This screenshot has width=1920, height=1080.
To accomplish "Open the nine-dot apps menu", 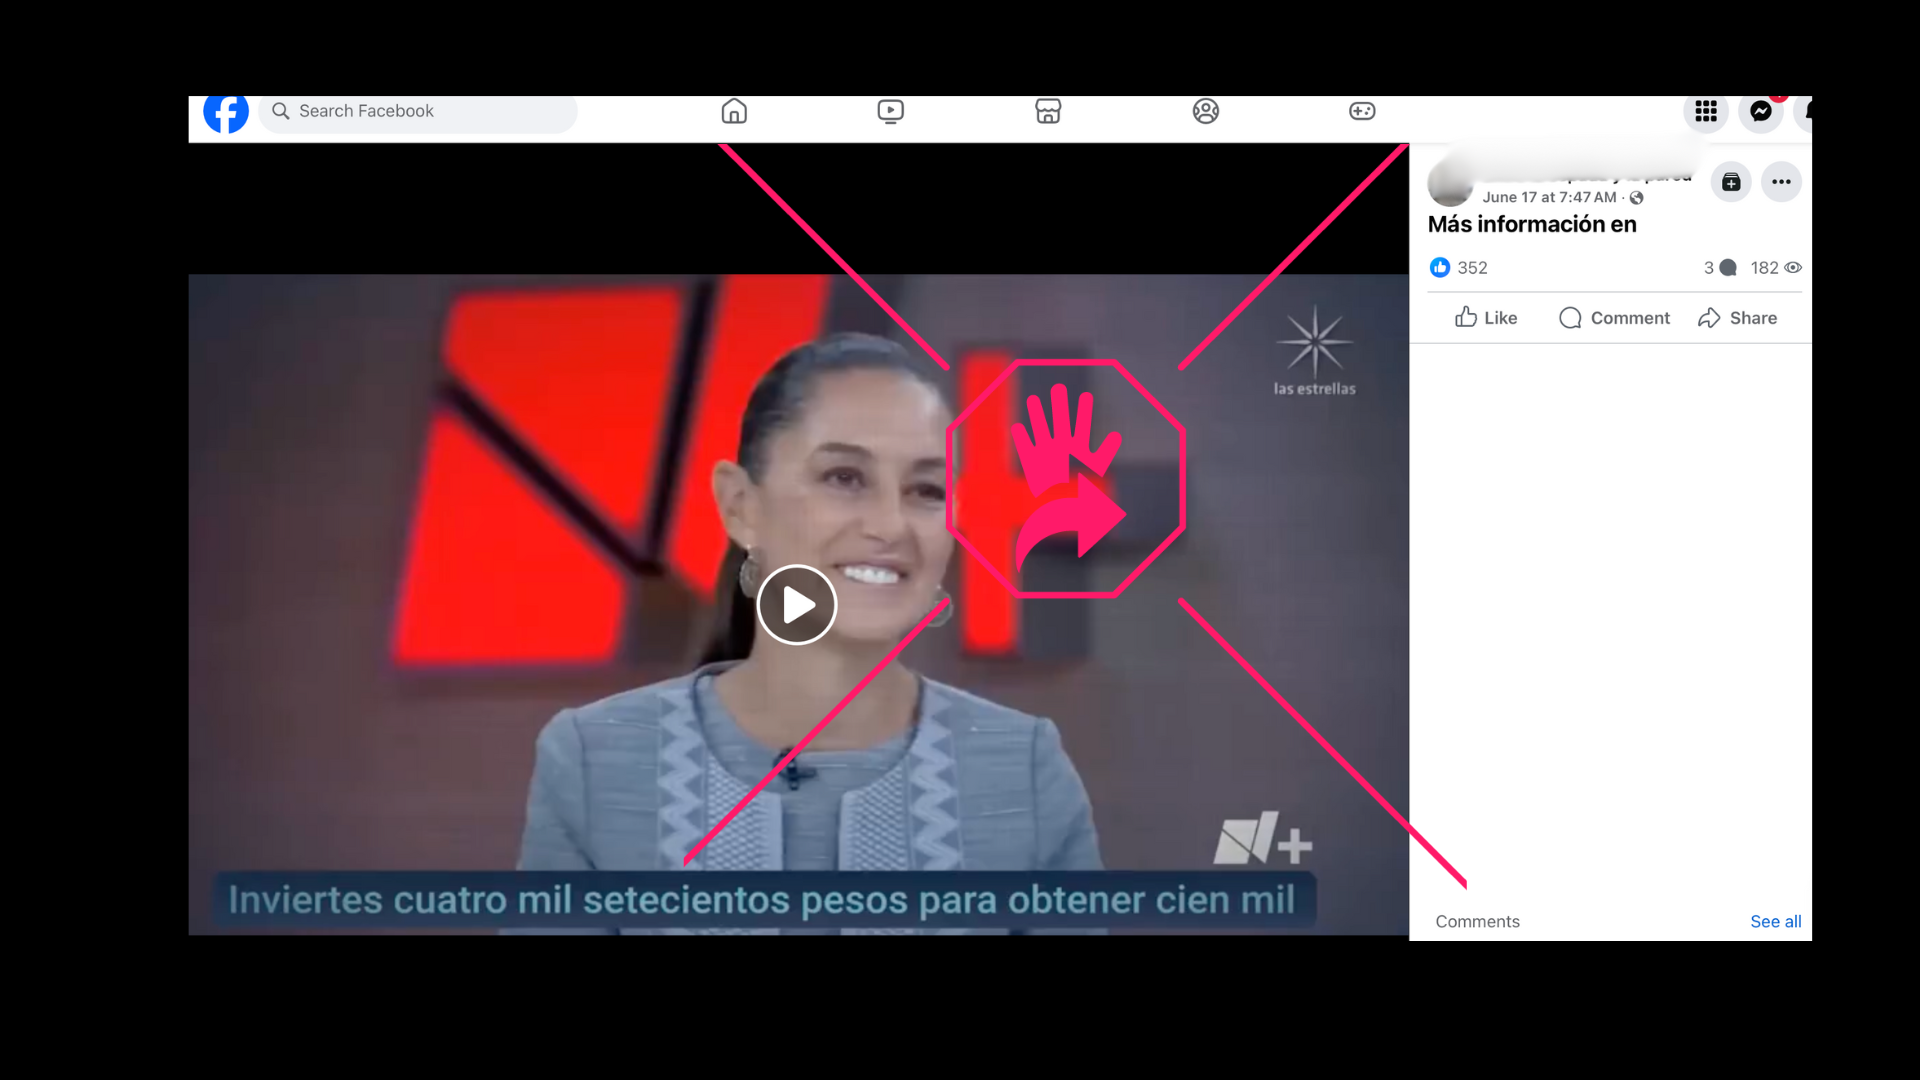I will click(1705, 111).
